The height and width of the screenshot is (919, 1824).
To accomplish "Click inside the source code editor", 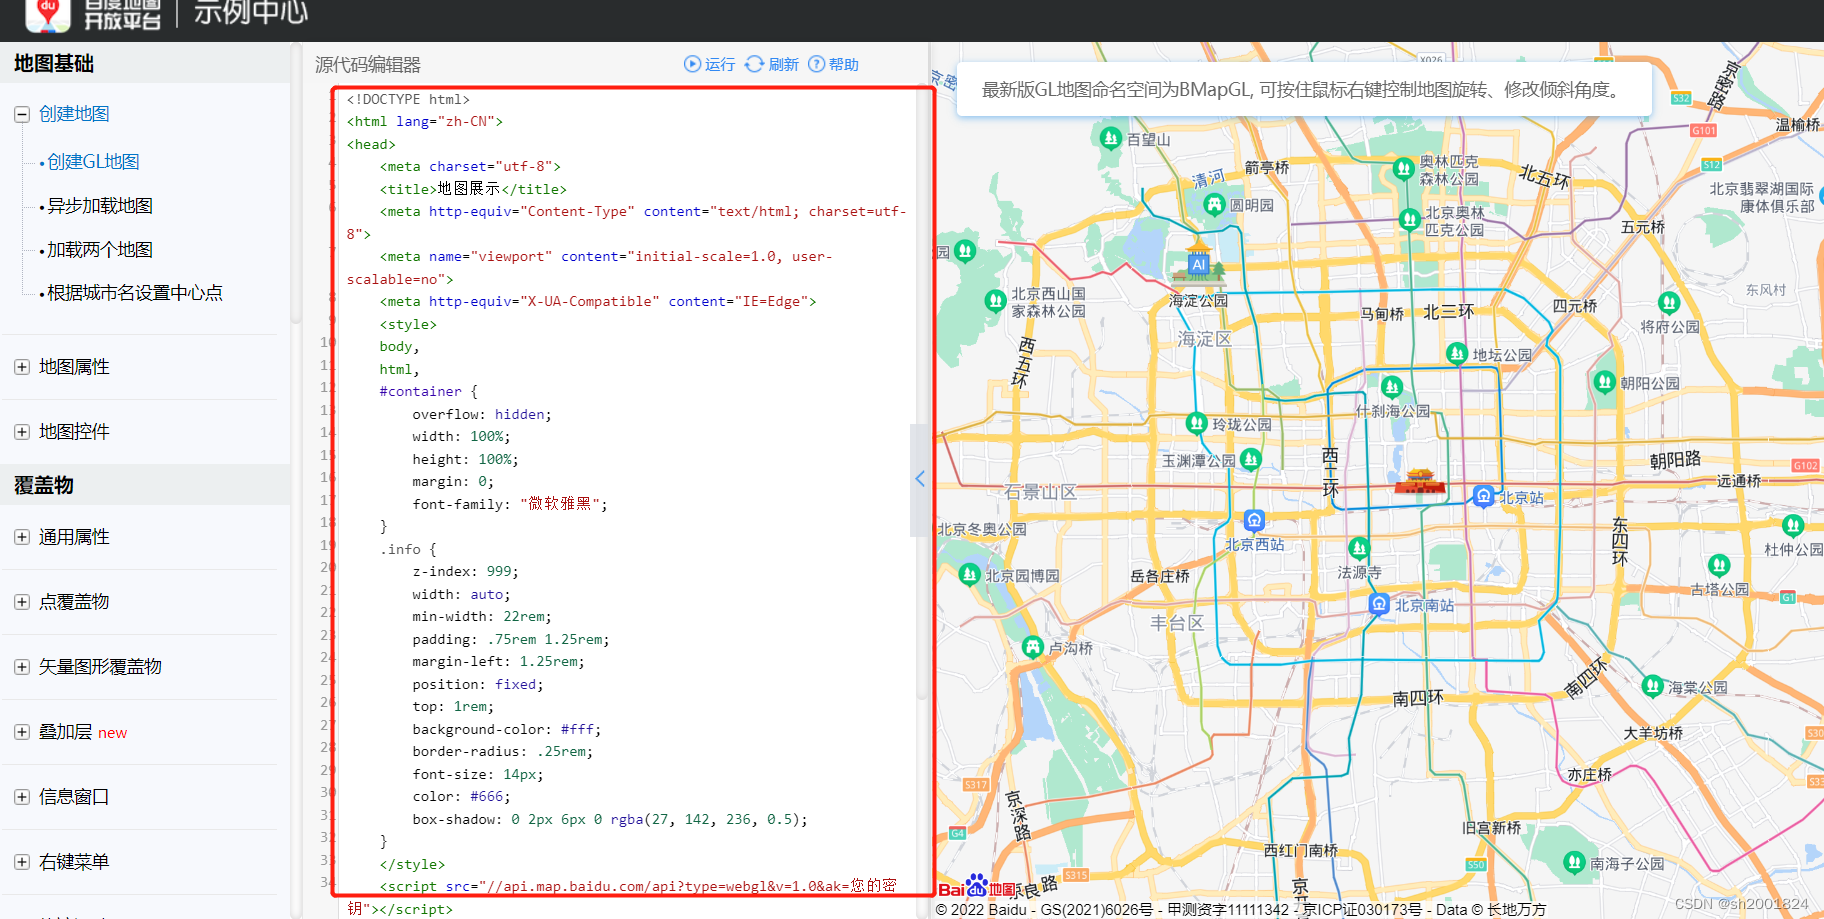I will [x=633, y=490].
